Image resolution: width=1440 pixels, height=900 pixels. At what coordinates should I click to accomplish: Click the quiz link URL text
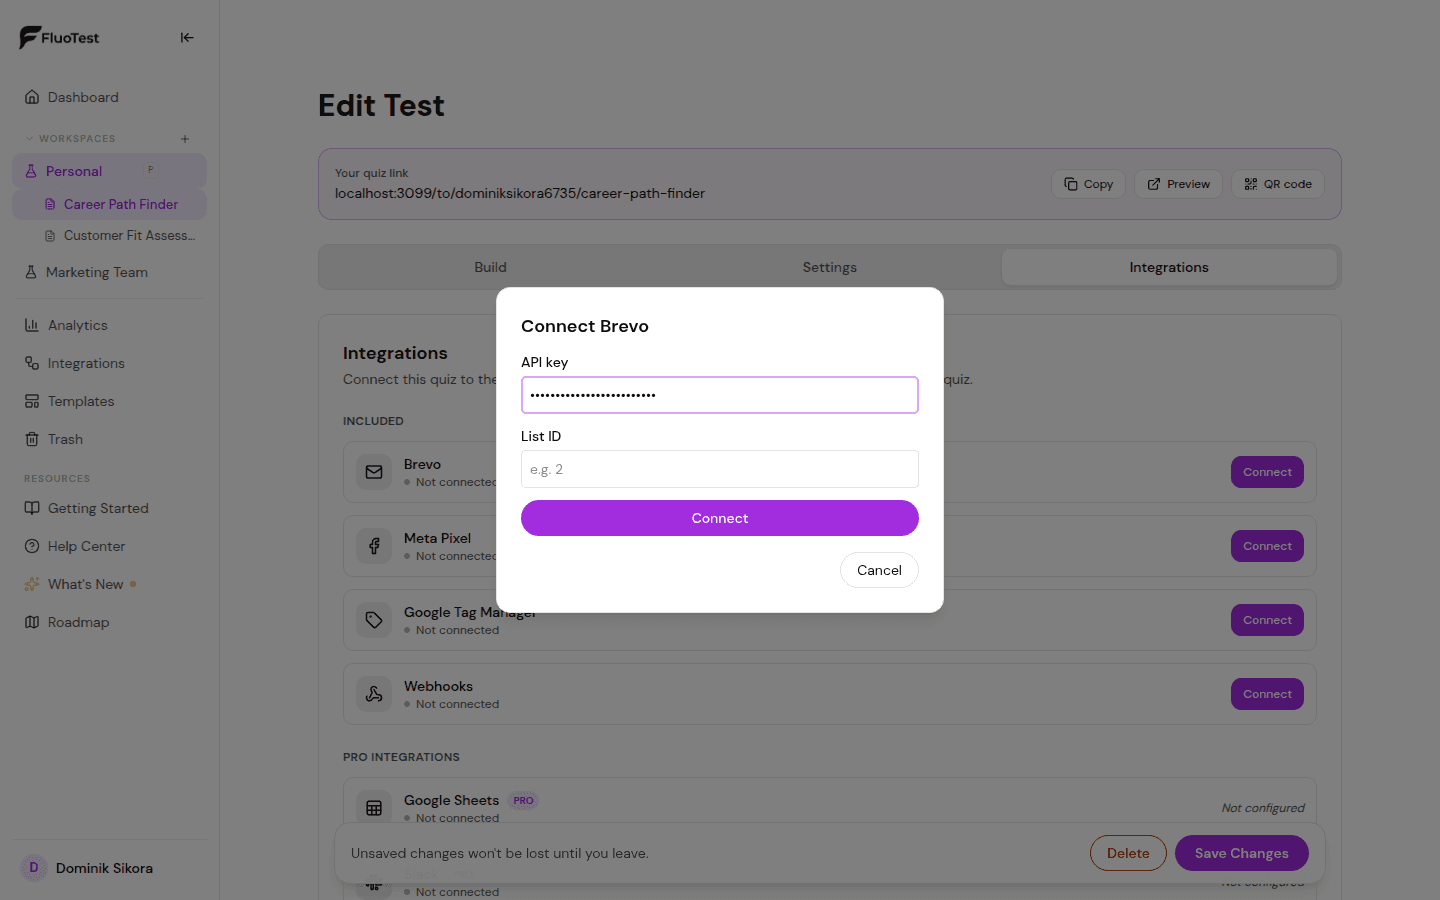pos(520,193)
